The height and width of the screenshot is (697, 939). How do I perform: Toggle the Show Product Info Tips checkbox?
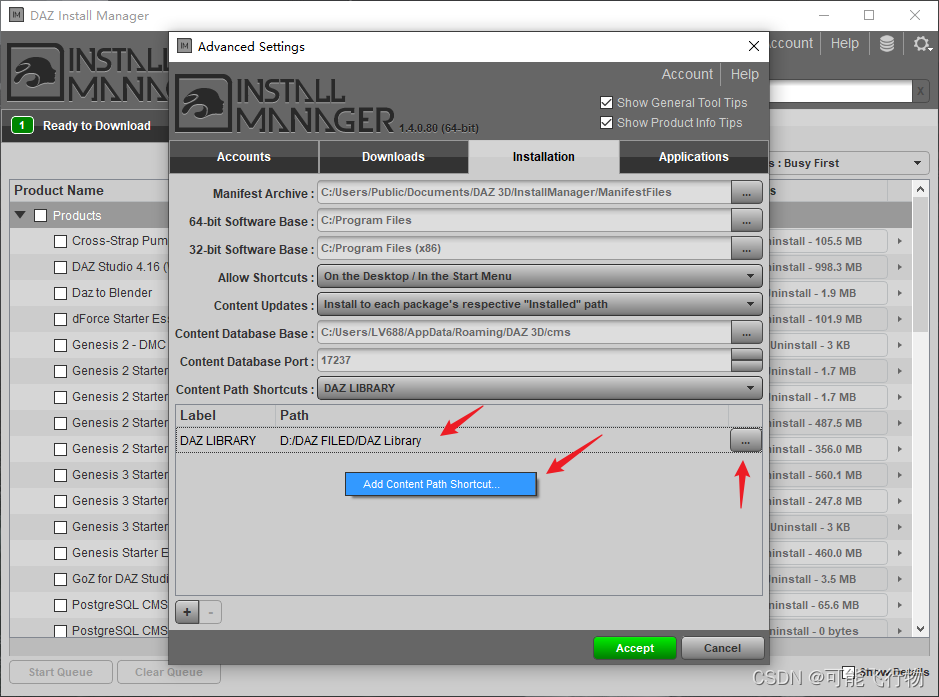[606, 123]
